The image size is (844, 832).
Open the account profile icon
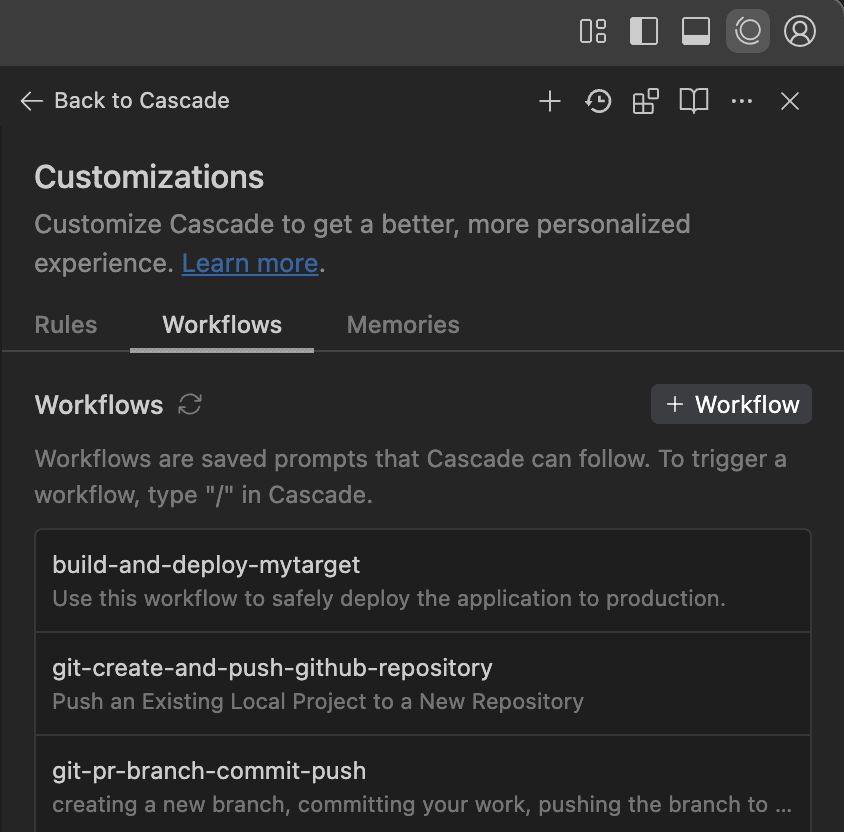[799, 31]
